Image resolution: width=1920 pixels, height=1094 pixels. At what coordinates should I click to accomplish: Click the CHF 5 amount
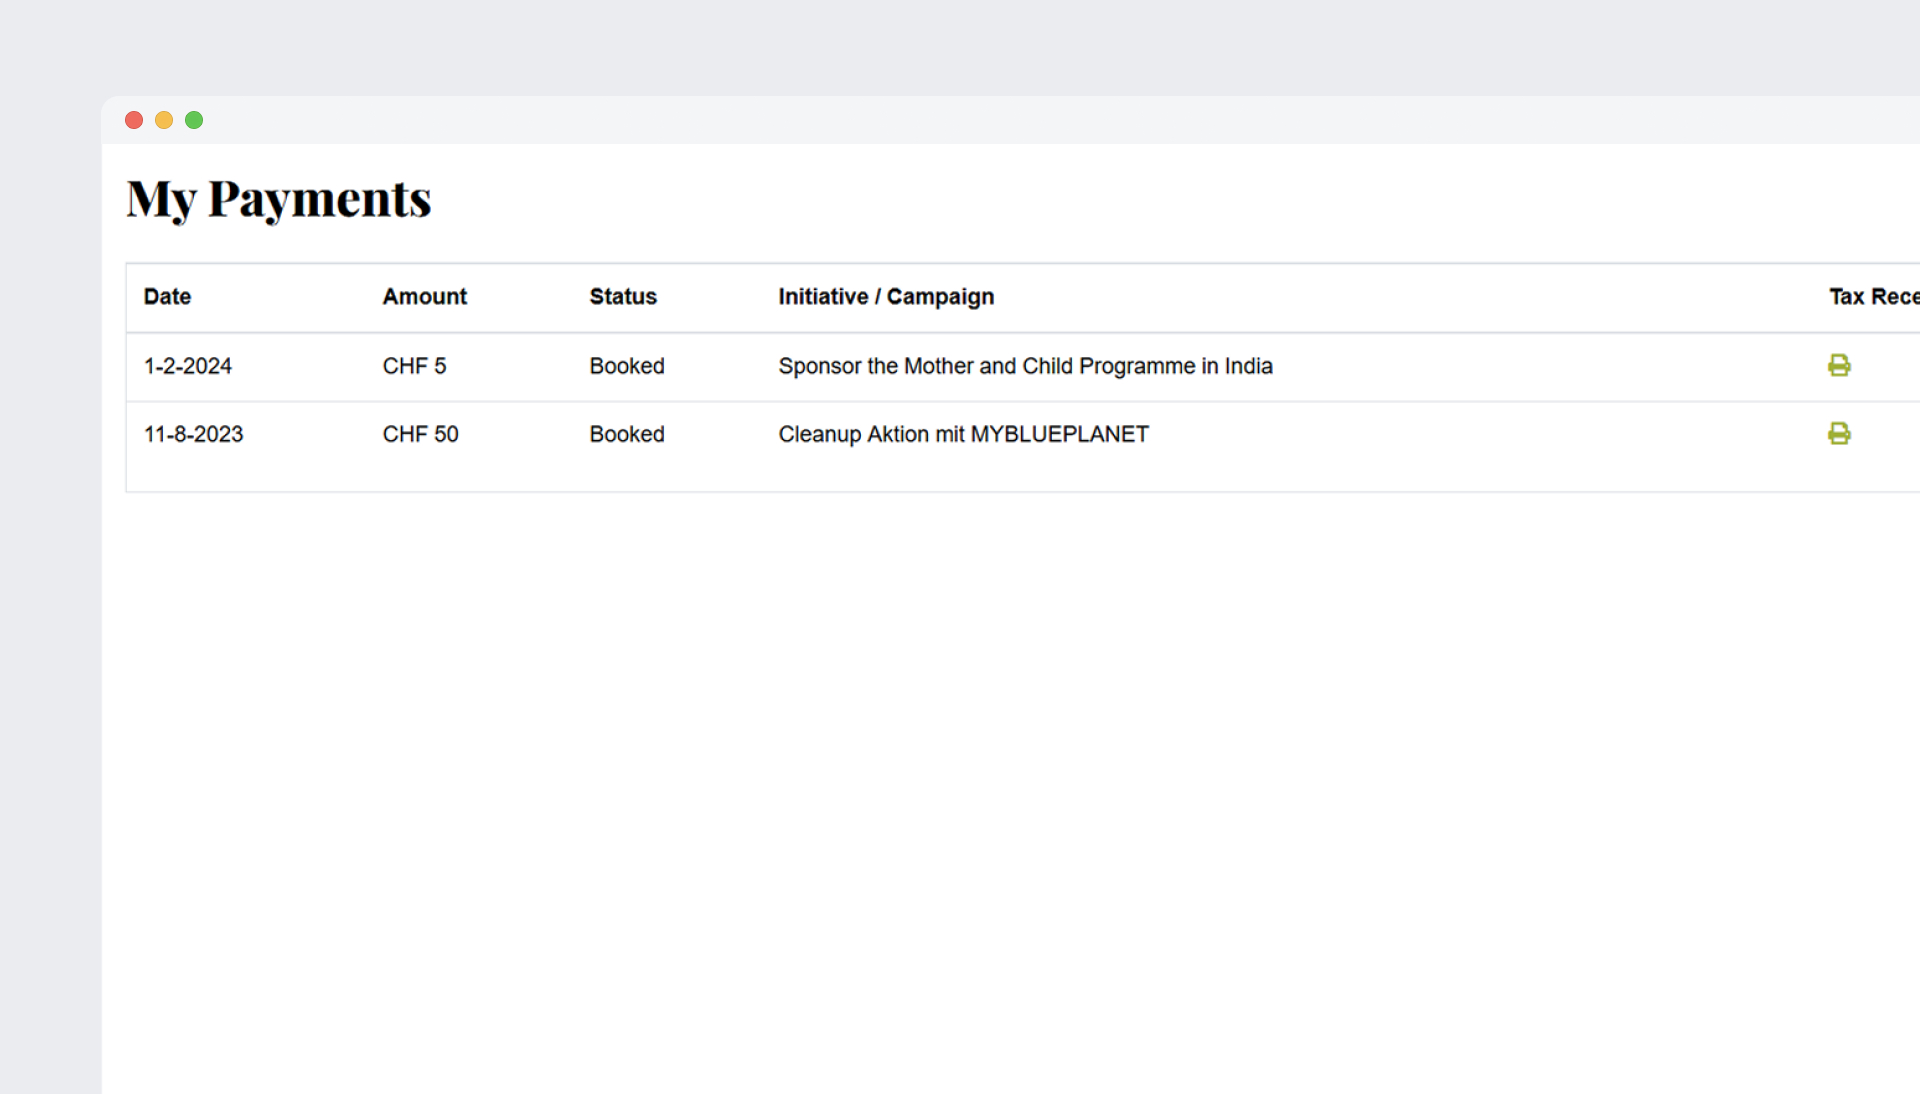point(414,366)
